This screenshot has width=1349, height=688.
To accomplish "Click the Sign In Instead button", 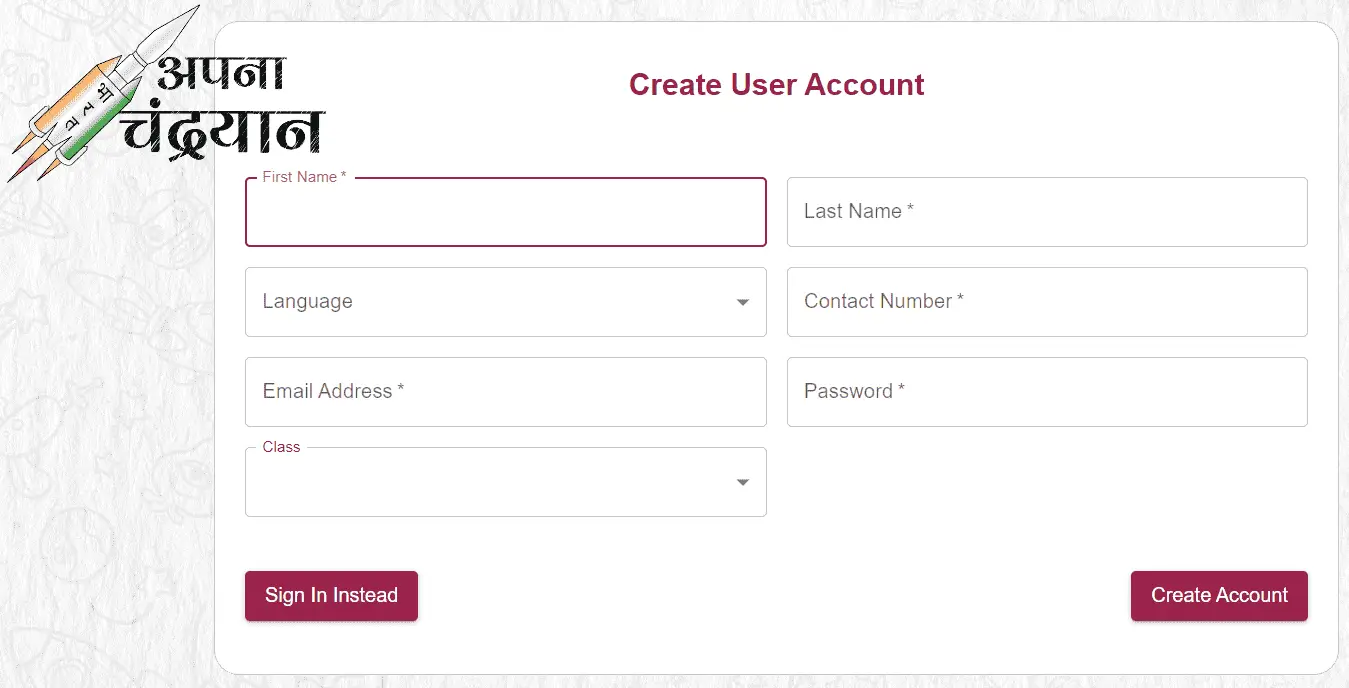I will (x=331, y=595).
